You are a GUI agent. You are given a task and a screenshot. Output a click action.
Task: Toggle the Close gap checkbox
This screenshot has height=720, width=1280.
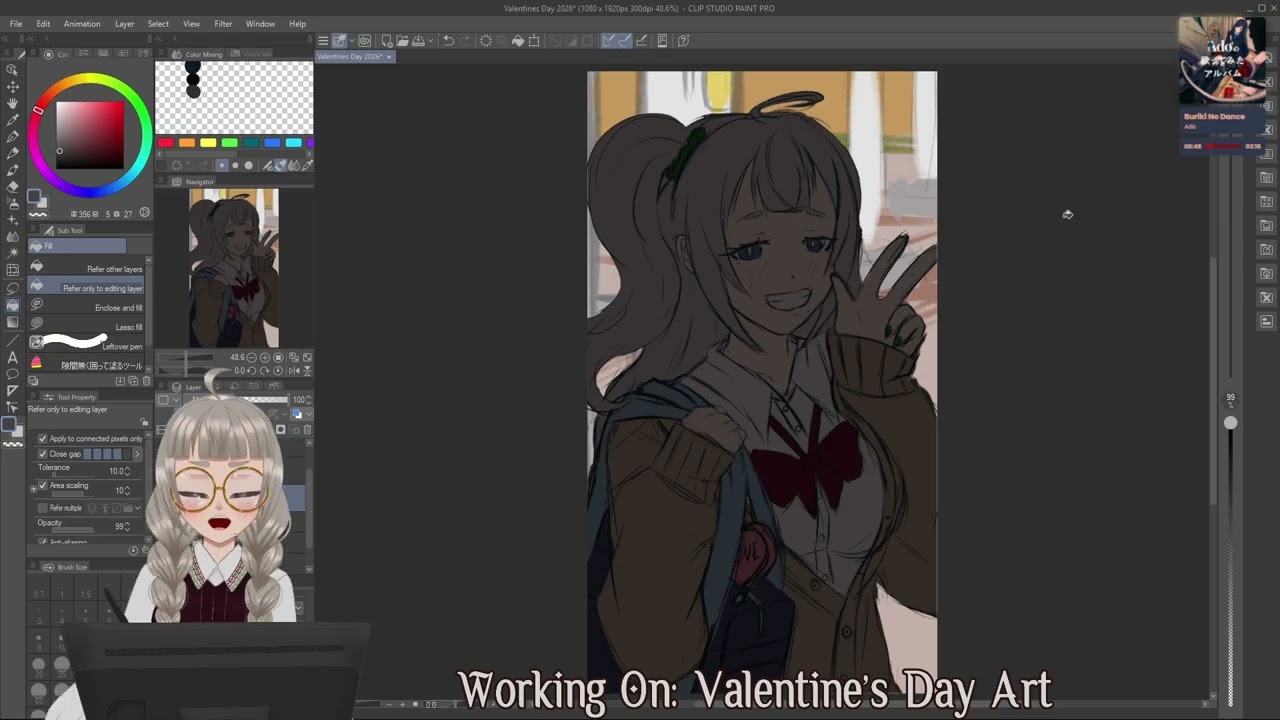[43, 454]
